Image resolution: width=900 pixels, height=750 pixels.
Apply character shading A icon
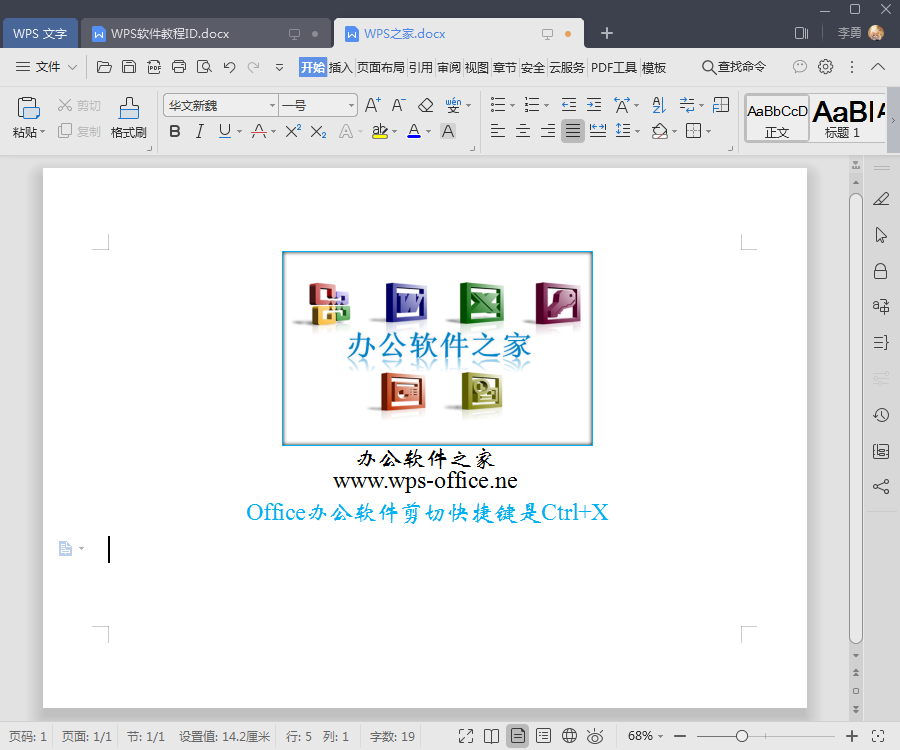point(448,131)
